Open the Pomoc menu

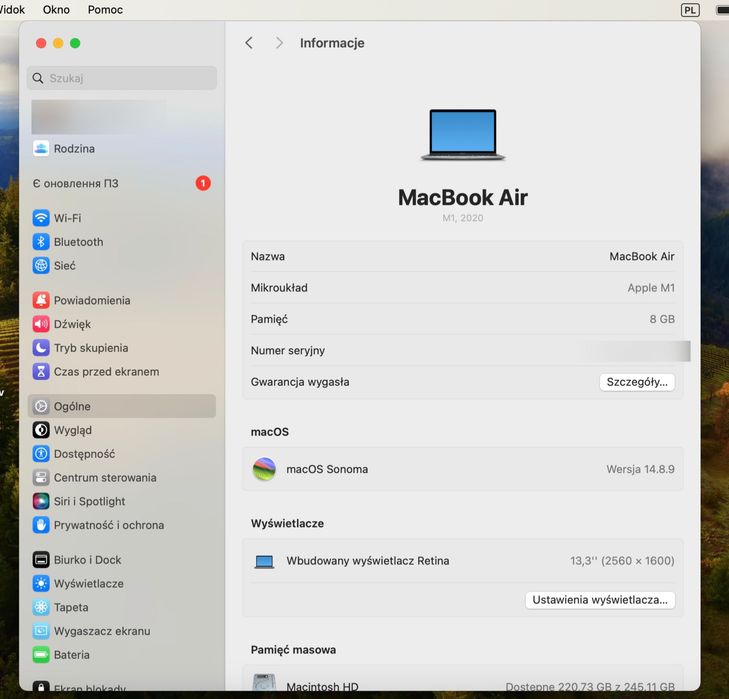point(105,10)
